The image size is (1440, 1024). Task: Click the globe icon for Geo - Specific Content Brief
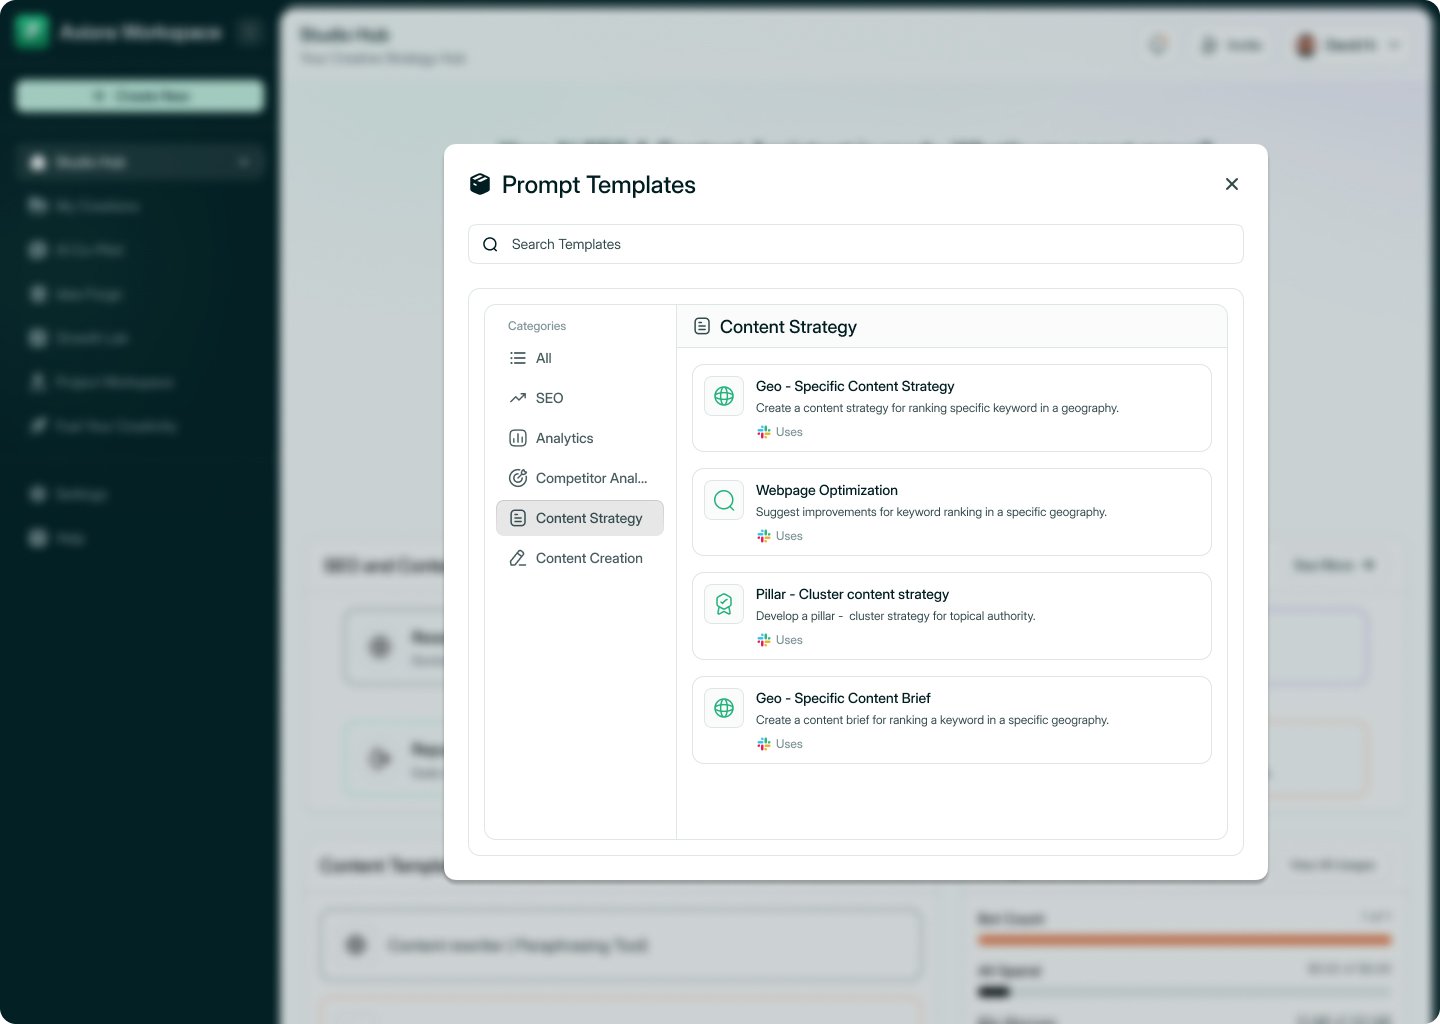tap(724, 708)
